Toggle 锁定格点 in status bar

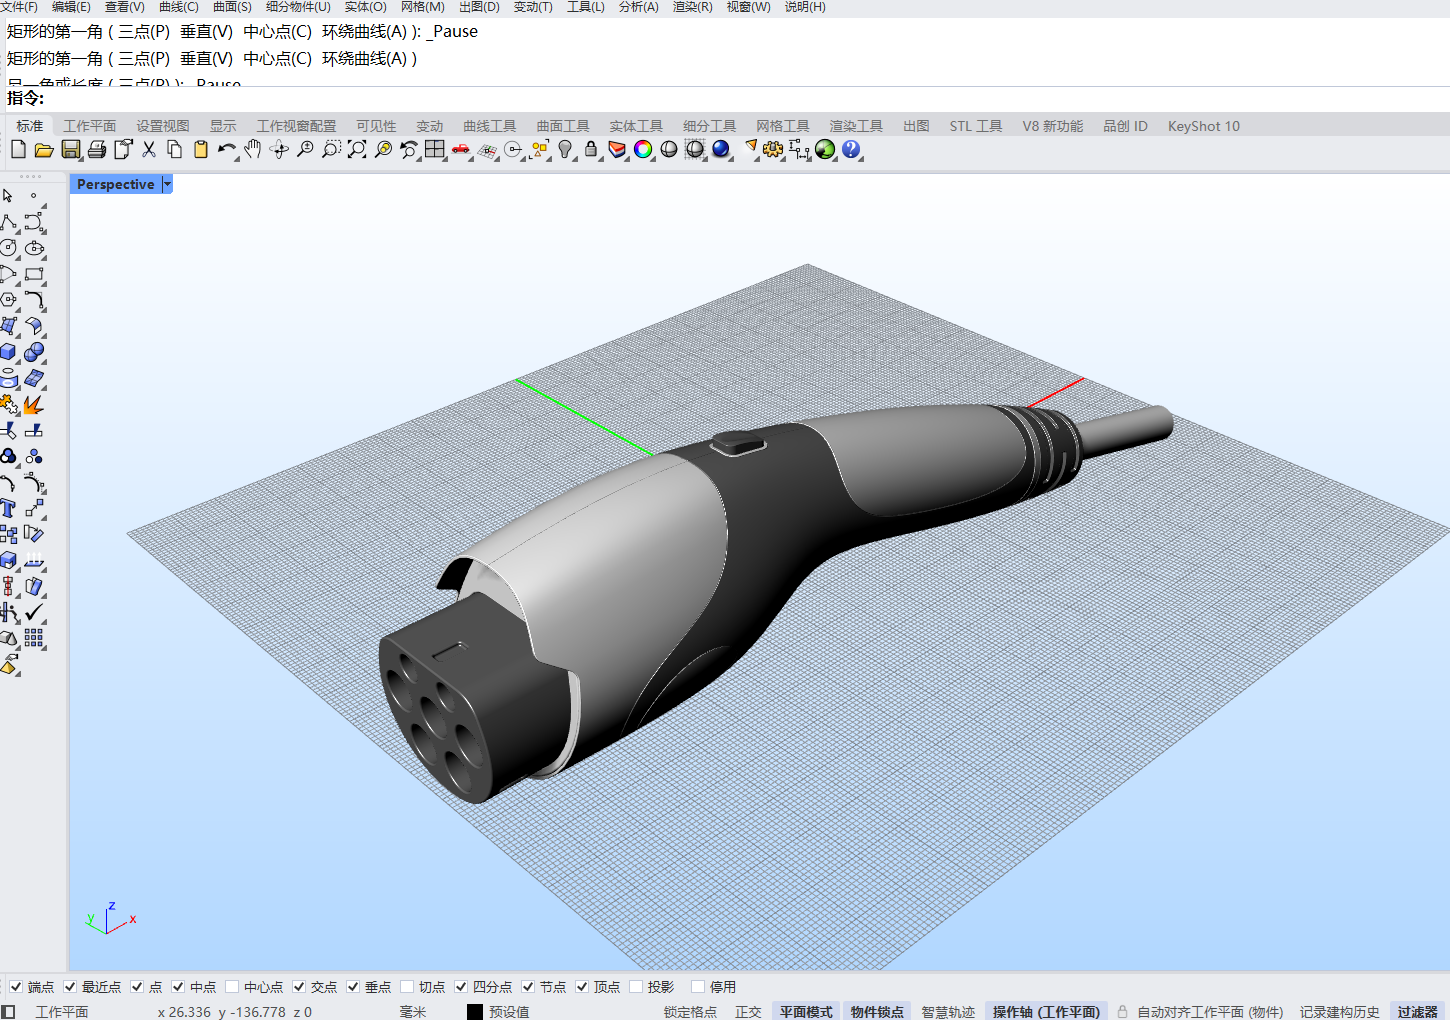point(690,1012)
